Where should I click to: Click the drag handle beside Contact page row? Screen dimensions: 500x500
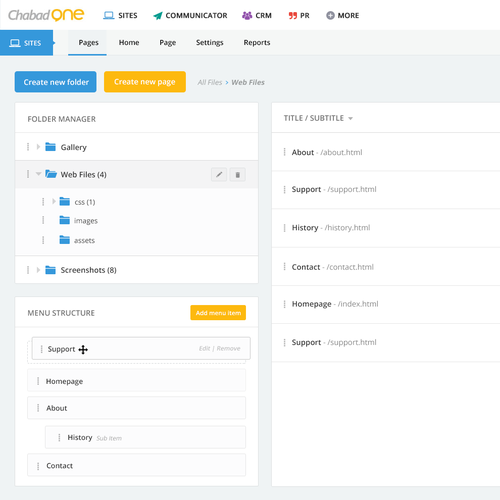click(x=284, y=267)
